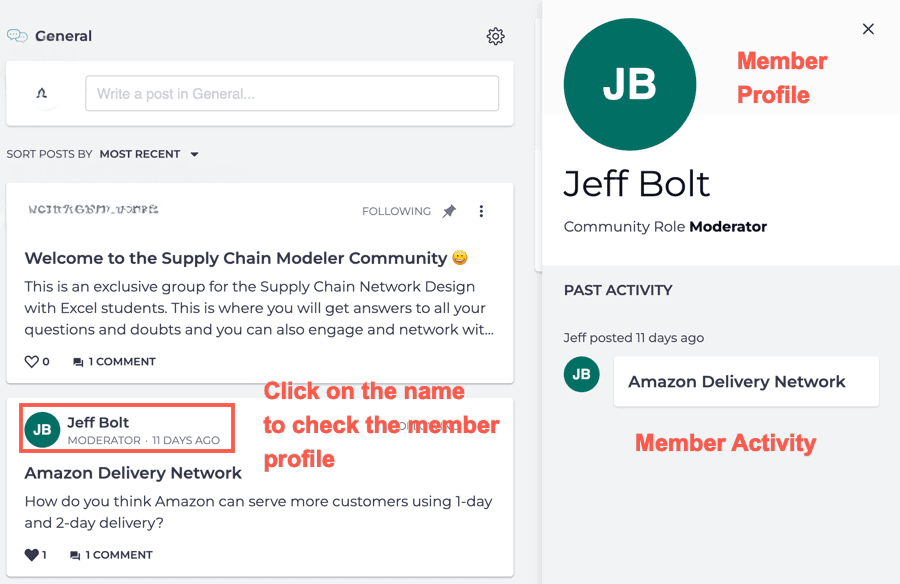Click the General chat bubbles icon
Image resolution: width=900 pixels, height=584 pixels.
click(x=17, y=36)
